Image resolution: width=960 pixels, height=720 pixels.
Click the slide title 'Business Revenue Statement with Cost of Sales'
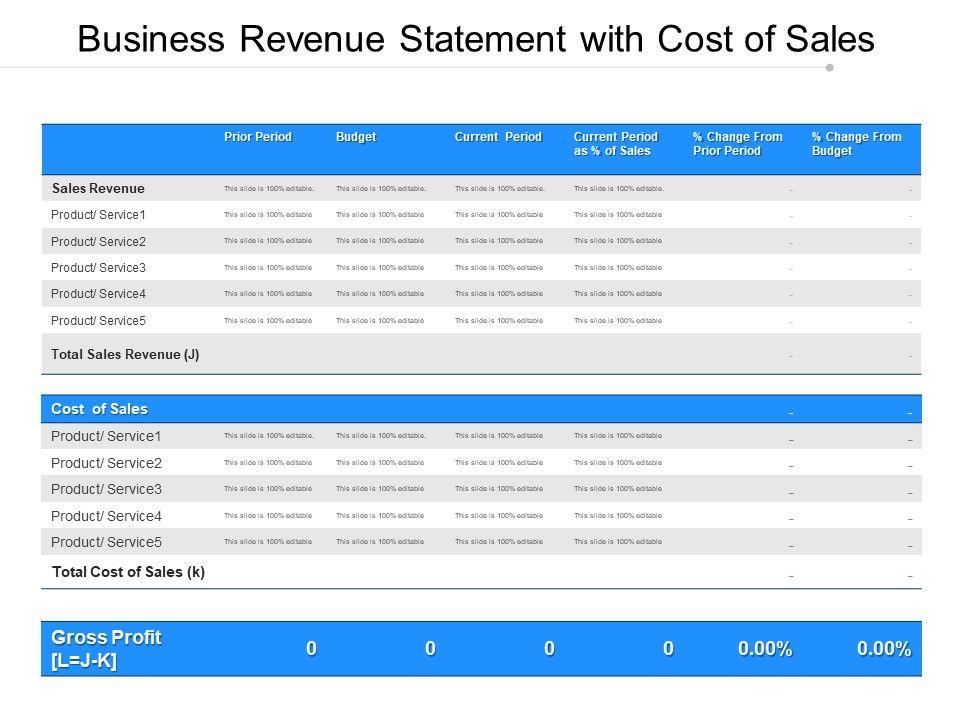(x=476, y=38)
